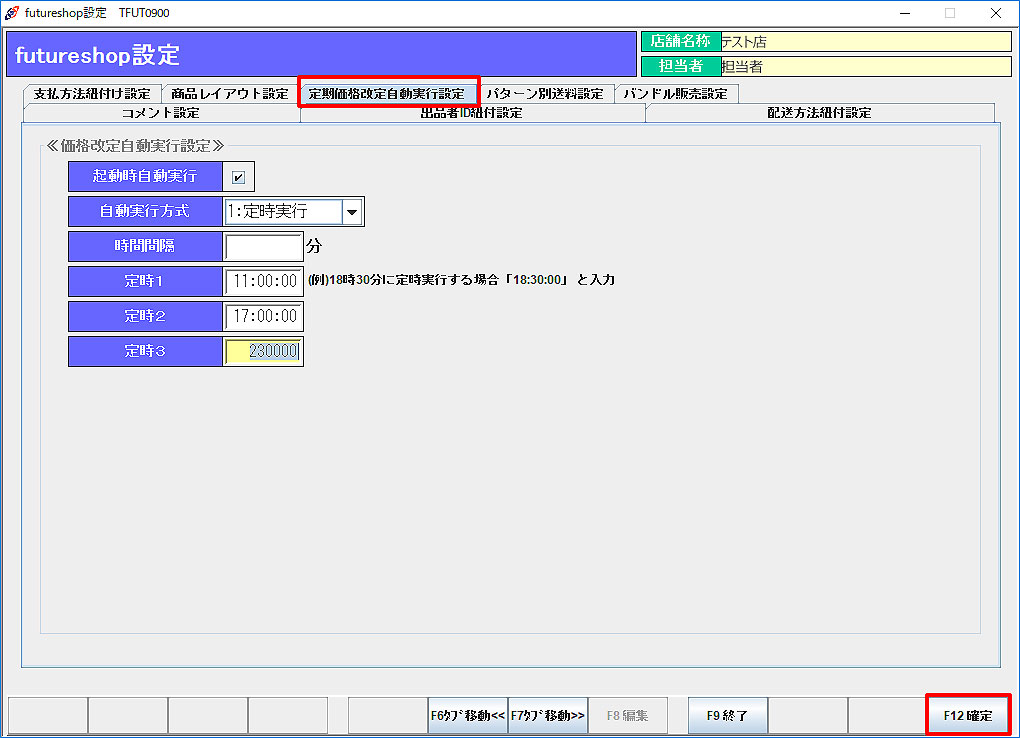Select the 定期価格改定自動実行設定 tab
The image size is (1020, 738).
pos(389,94)
